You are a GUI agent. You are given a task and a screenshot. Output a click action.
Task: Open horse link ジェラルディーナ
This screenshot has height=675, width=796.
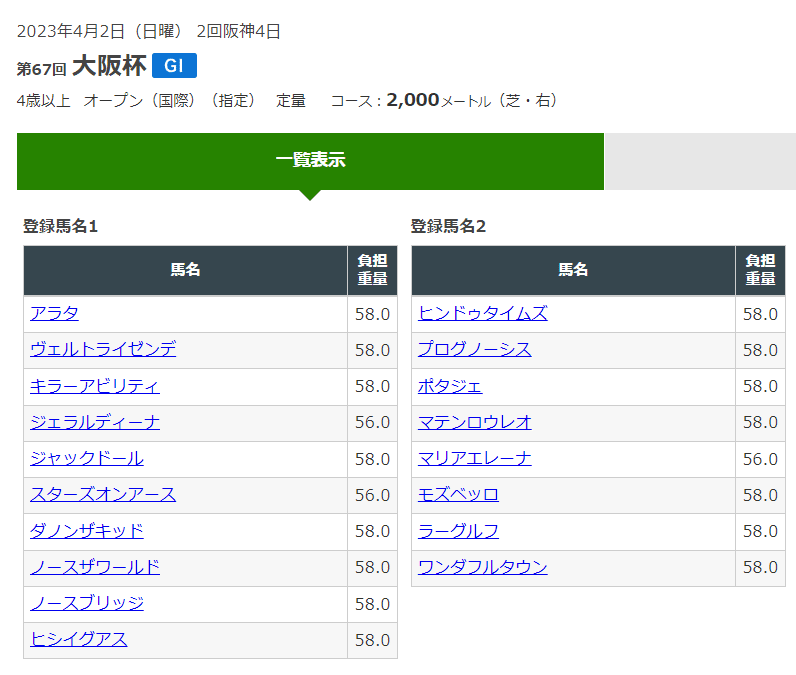pos(95,422)
